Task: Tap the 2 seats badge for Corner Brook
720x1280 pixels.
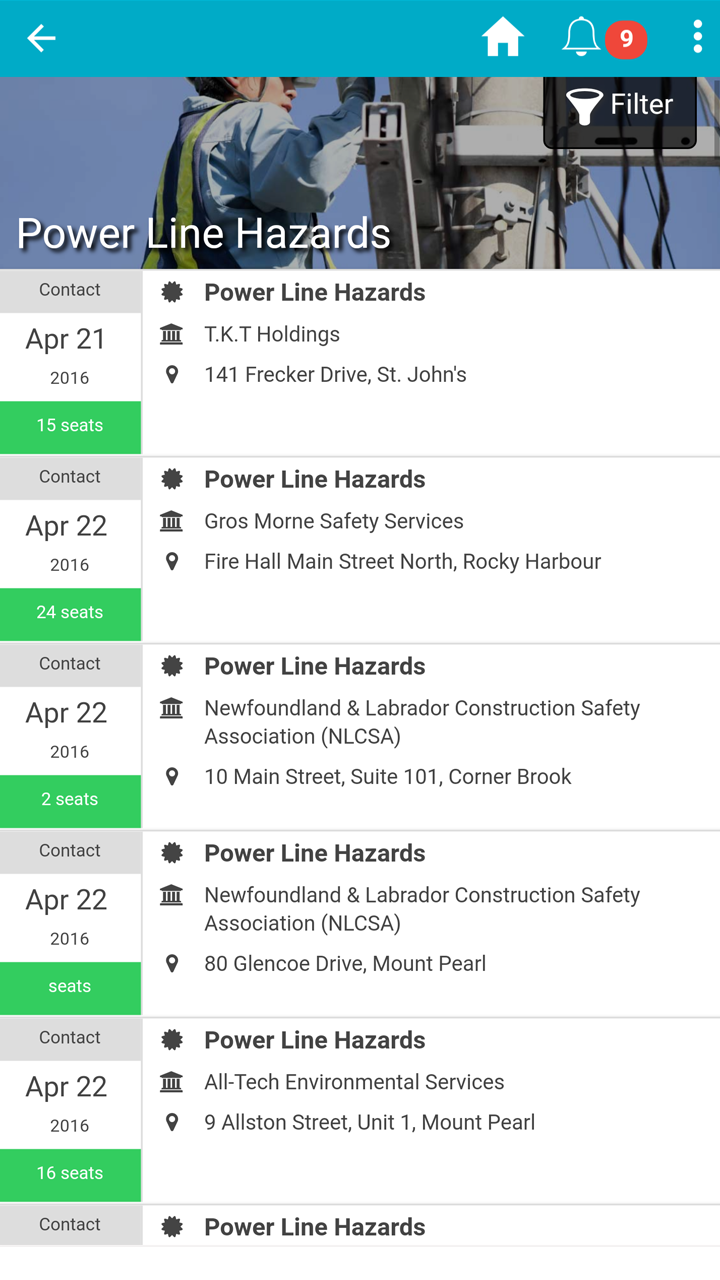Action: 70,800
